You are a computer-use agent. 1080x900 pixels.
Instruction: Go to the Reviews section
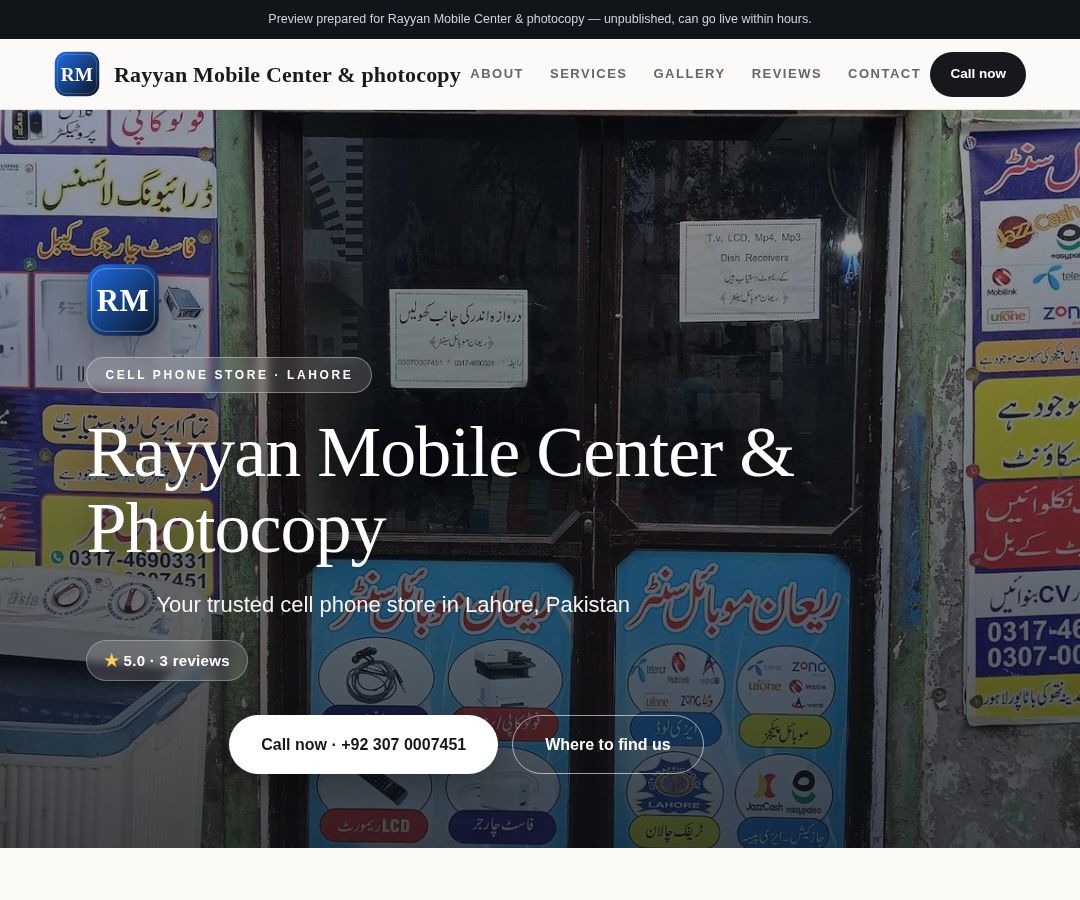pos(786,74)
